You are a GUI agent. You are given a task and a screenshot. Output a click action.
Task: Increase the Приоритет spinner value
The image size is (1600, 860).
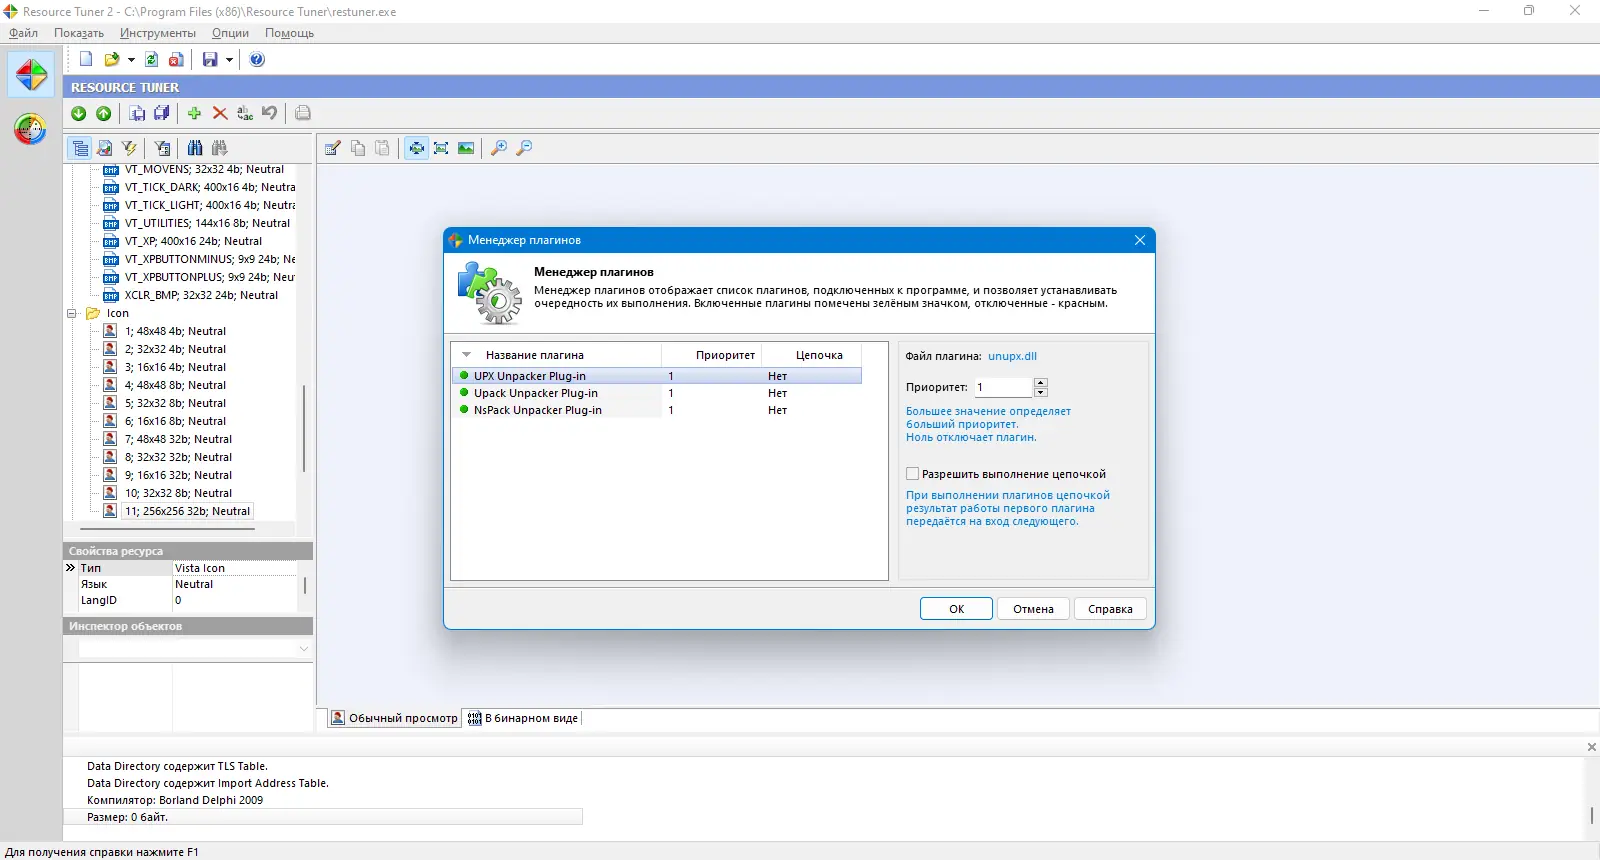click(x=1041, y=382)
